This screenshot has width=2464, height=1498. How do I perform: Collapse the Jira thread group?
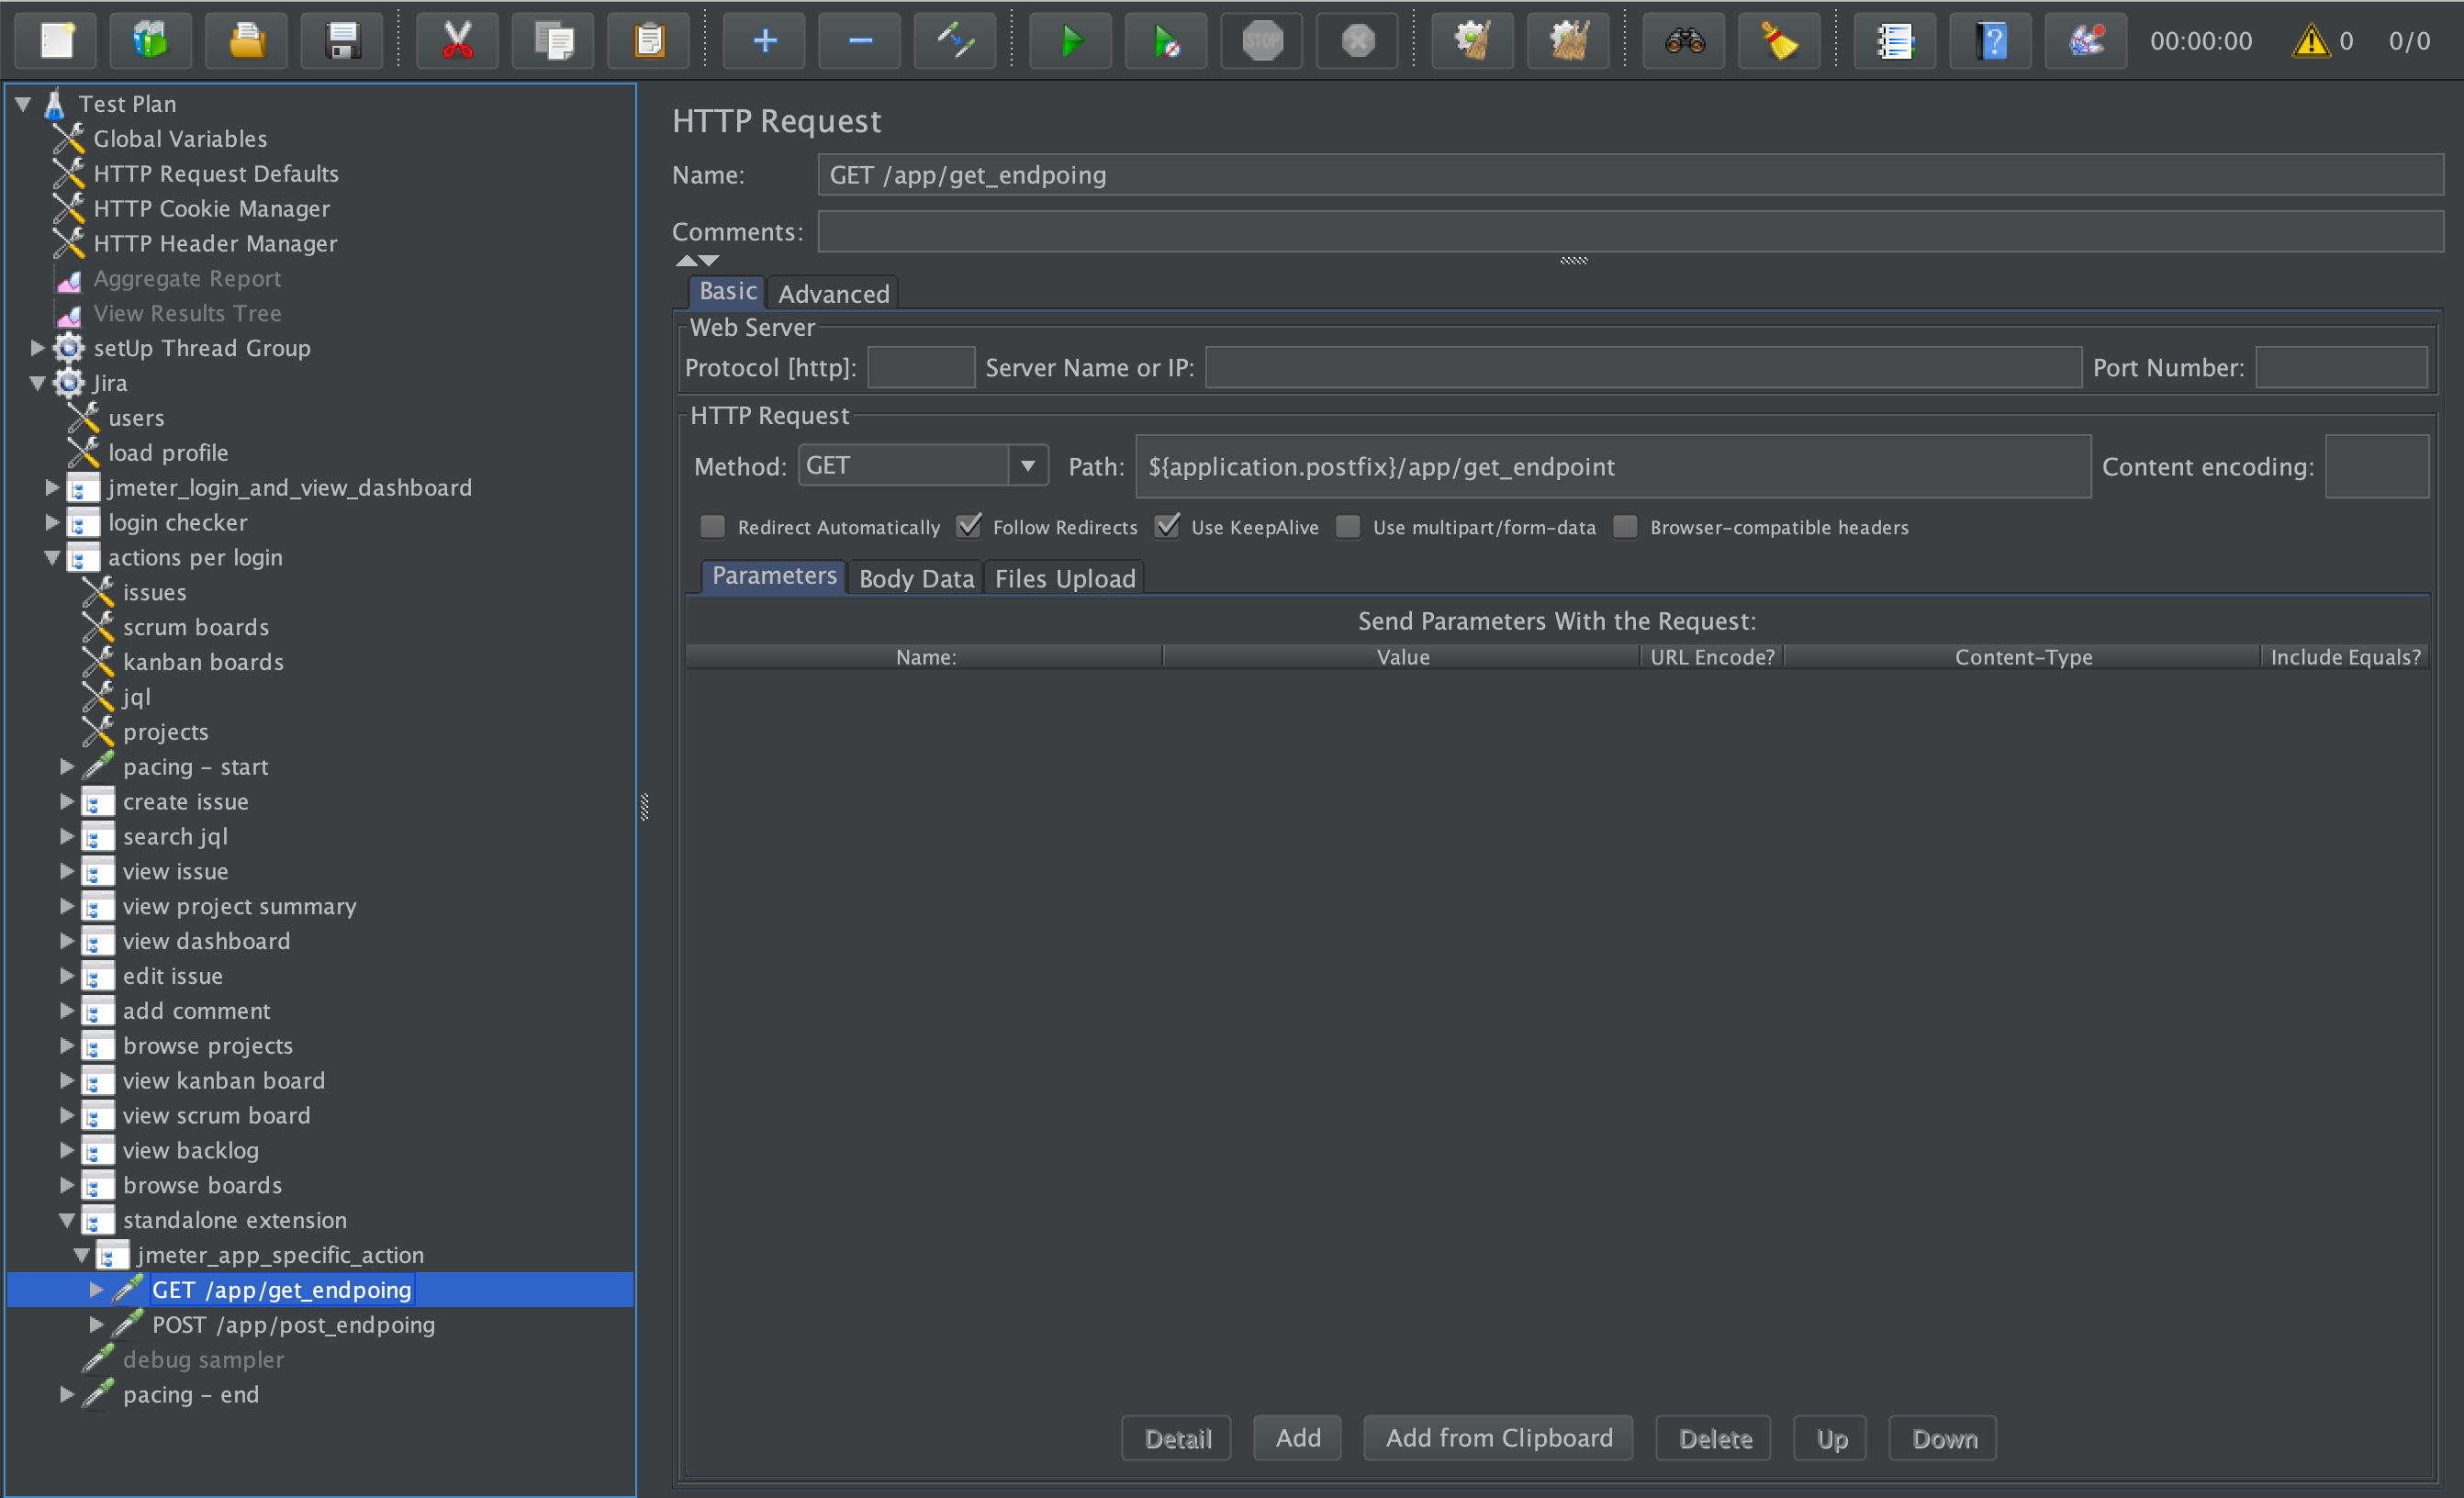coord(36,383)
